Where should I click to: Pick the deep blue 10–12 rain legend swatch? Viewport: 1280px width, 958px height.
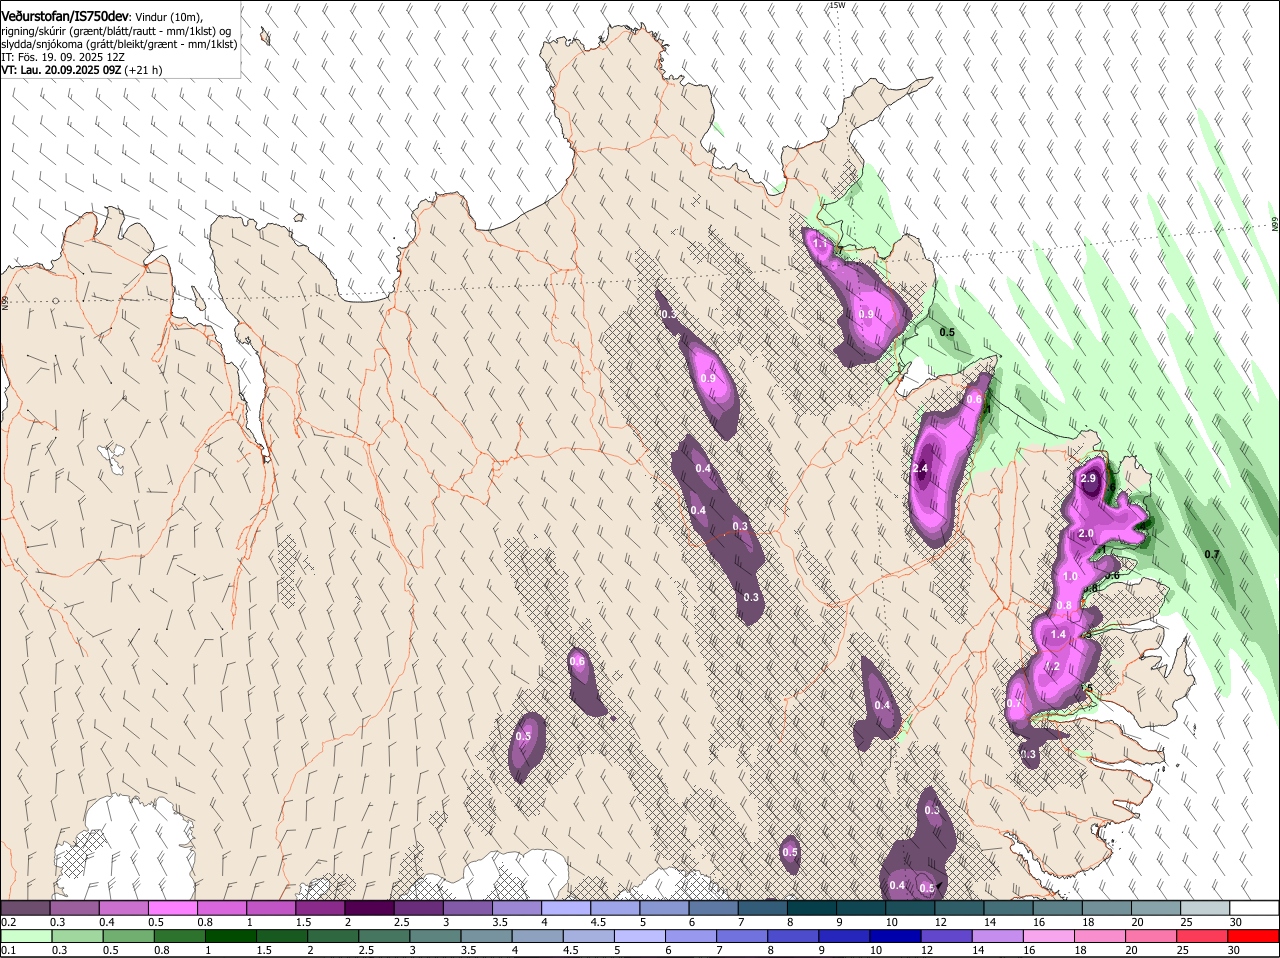[x=896, y=936]
